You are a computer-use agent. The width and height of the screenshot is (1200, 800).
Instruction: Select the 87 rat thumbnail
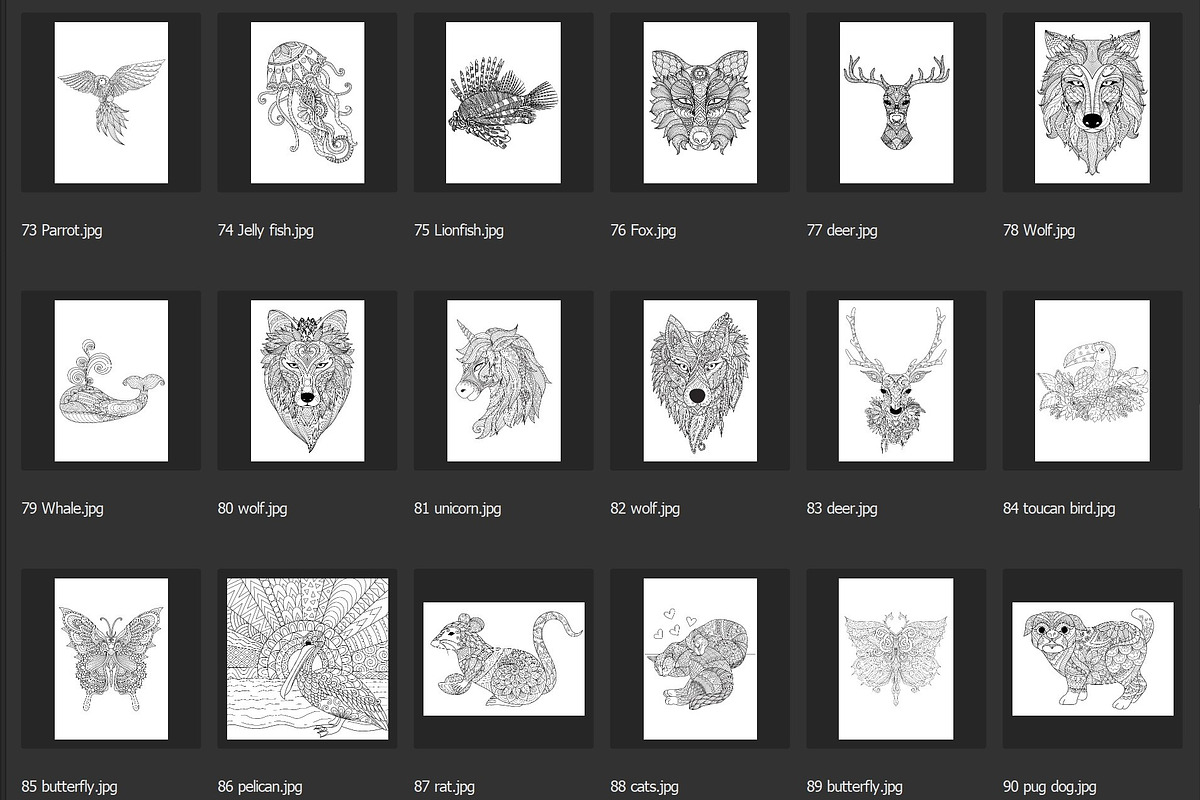[x=504, y=659]
